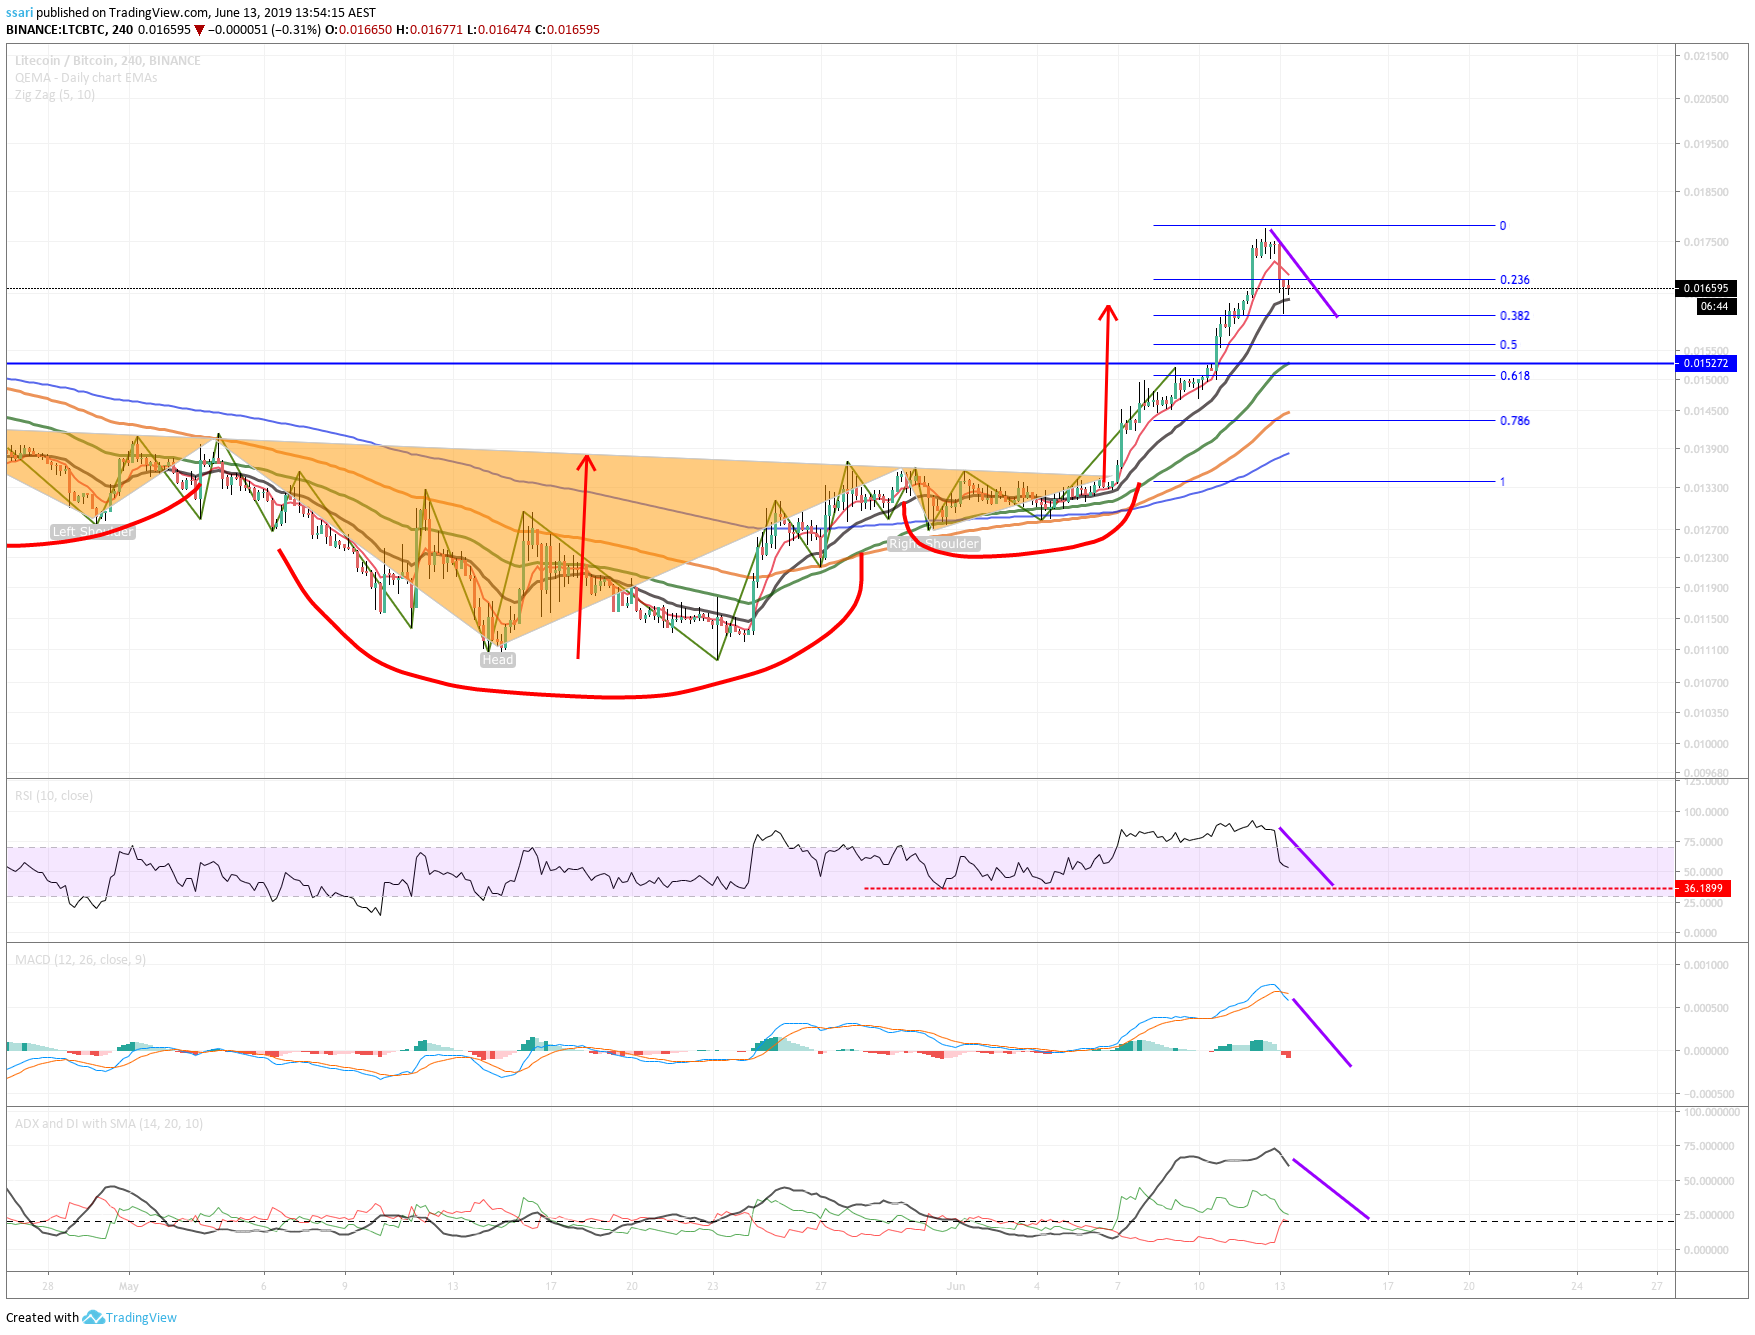Click the 0.236 Fibonacci level label

point(1514,280)
